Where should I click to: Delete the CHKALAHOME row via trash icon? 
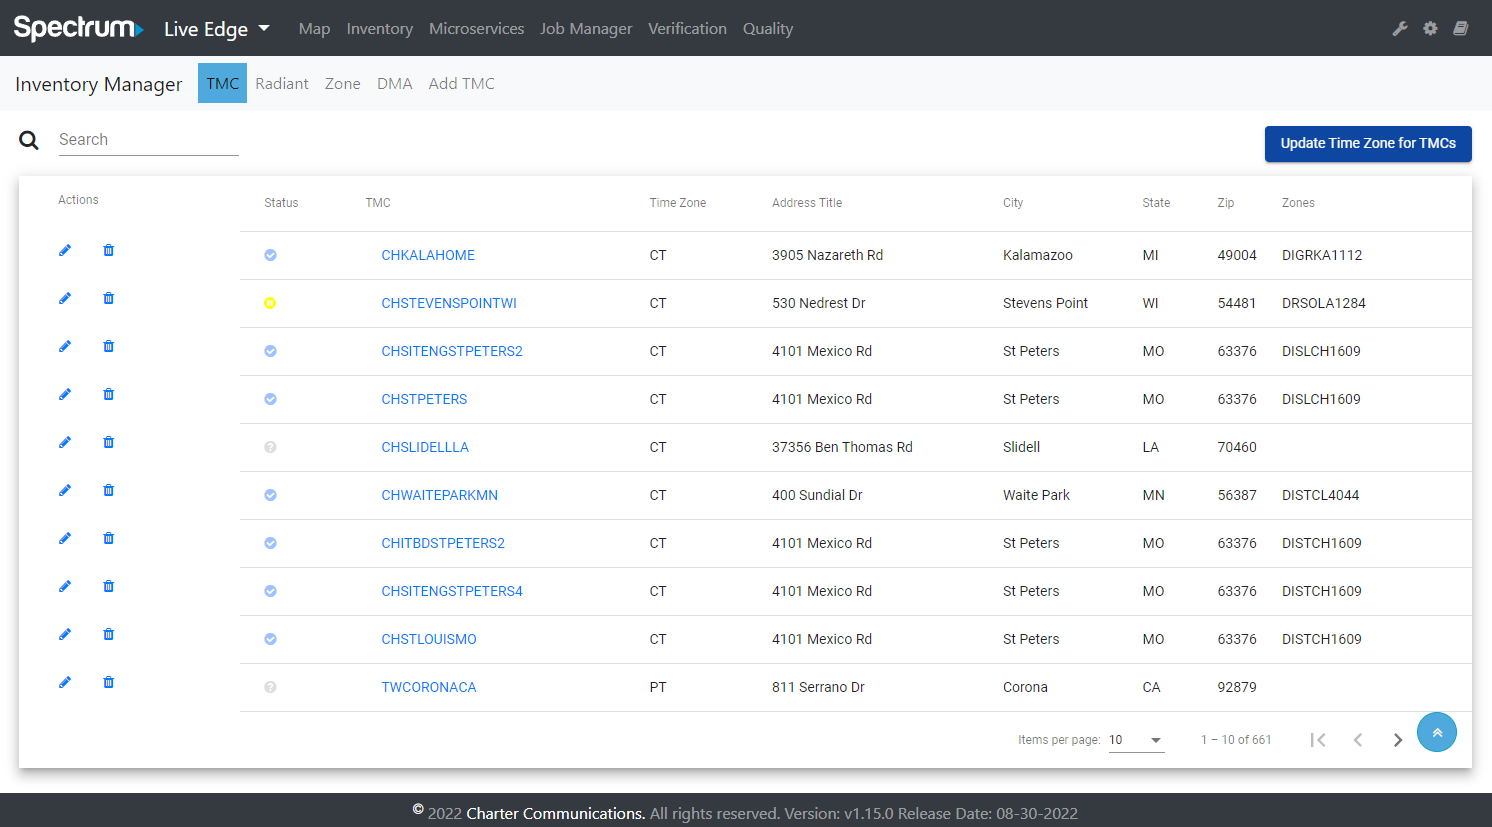[108, 250]
